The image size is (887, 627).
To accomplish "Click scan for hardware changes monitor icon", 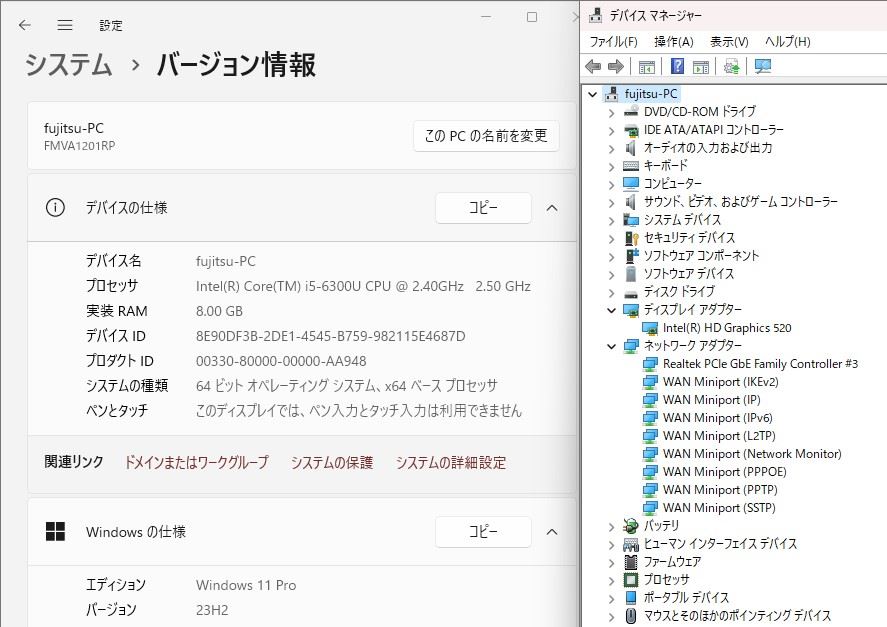I will [763, 67].
